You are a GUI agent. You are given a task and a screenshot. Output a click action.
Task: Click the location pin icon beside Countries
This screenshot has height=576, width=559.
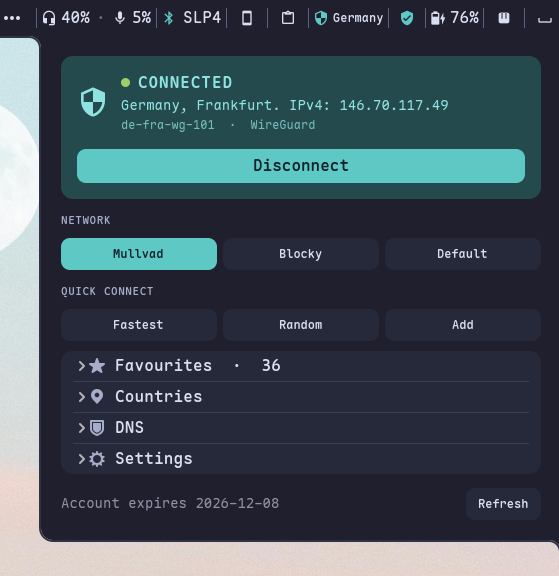point(97,397)
